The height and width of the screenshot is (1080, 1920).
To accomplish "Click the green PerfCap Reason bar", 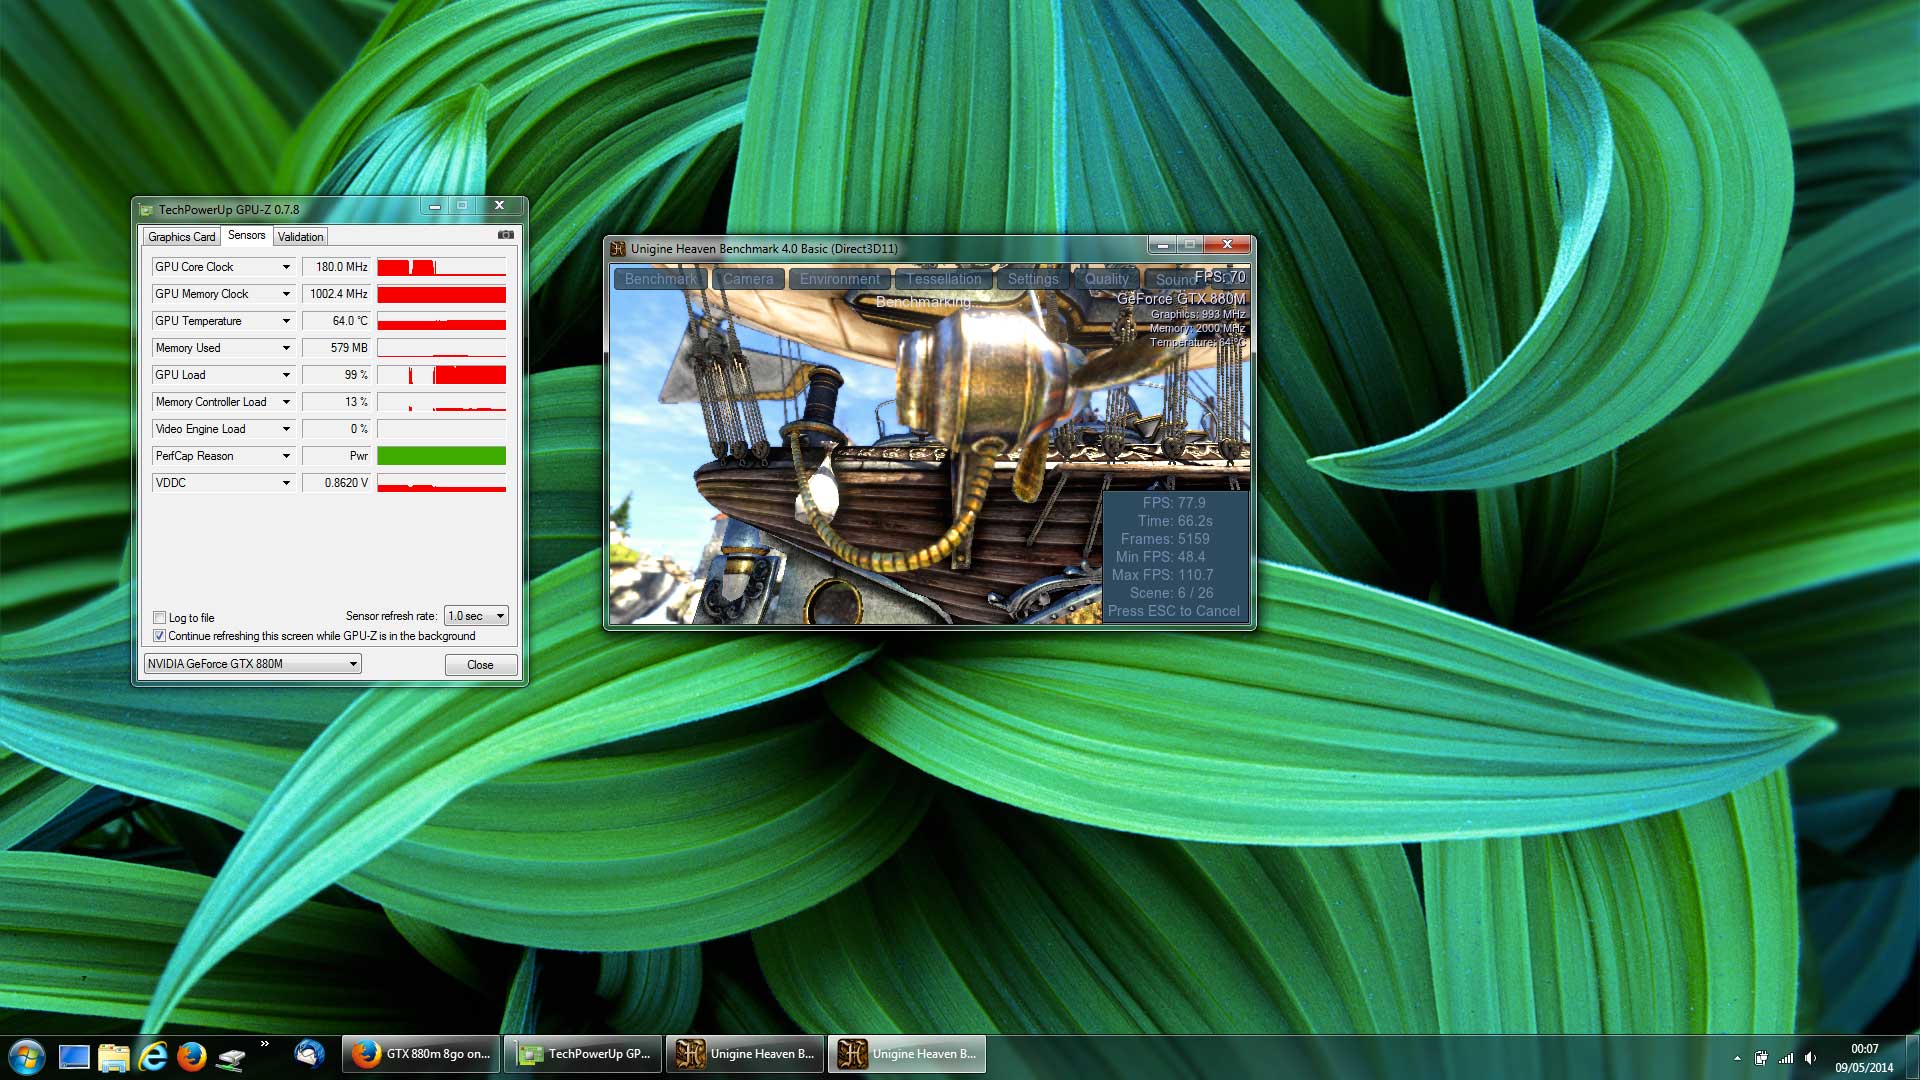I will coord(441,456).
